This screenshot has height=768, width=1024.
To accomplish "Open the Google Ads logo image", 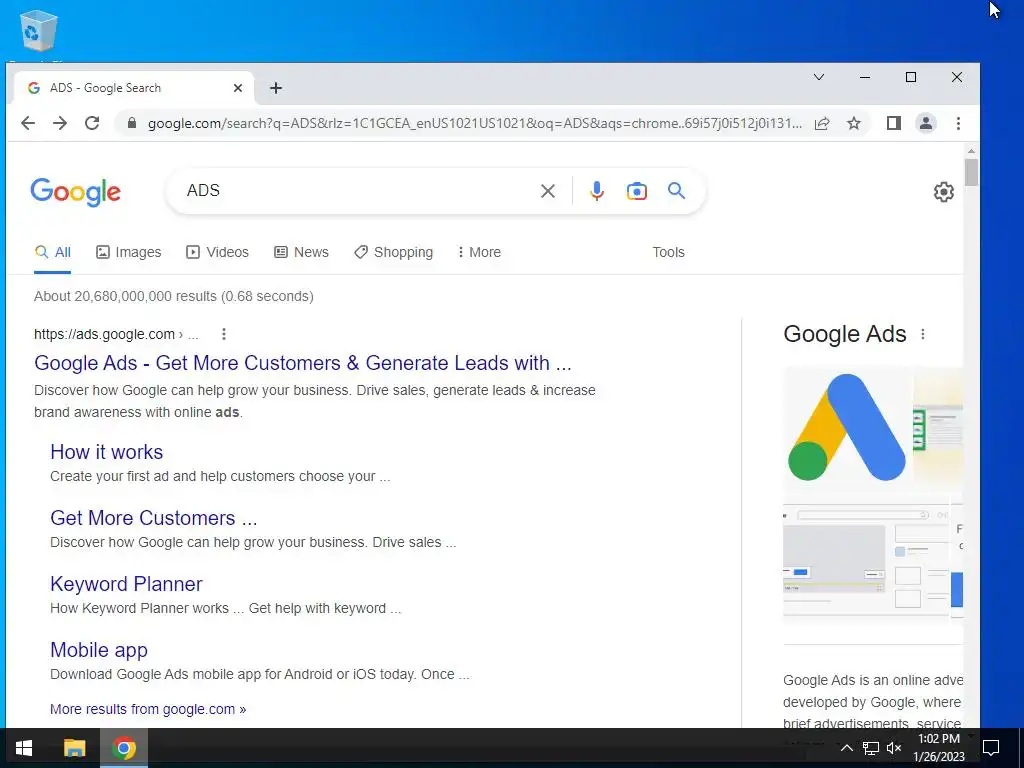I will (x=847, y=428).
